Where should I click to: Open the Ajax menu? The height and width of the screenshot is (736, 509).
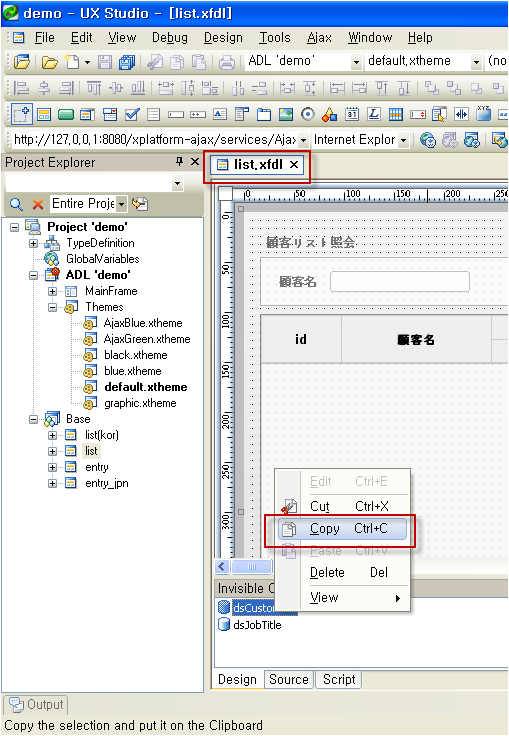point(319,38)
